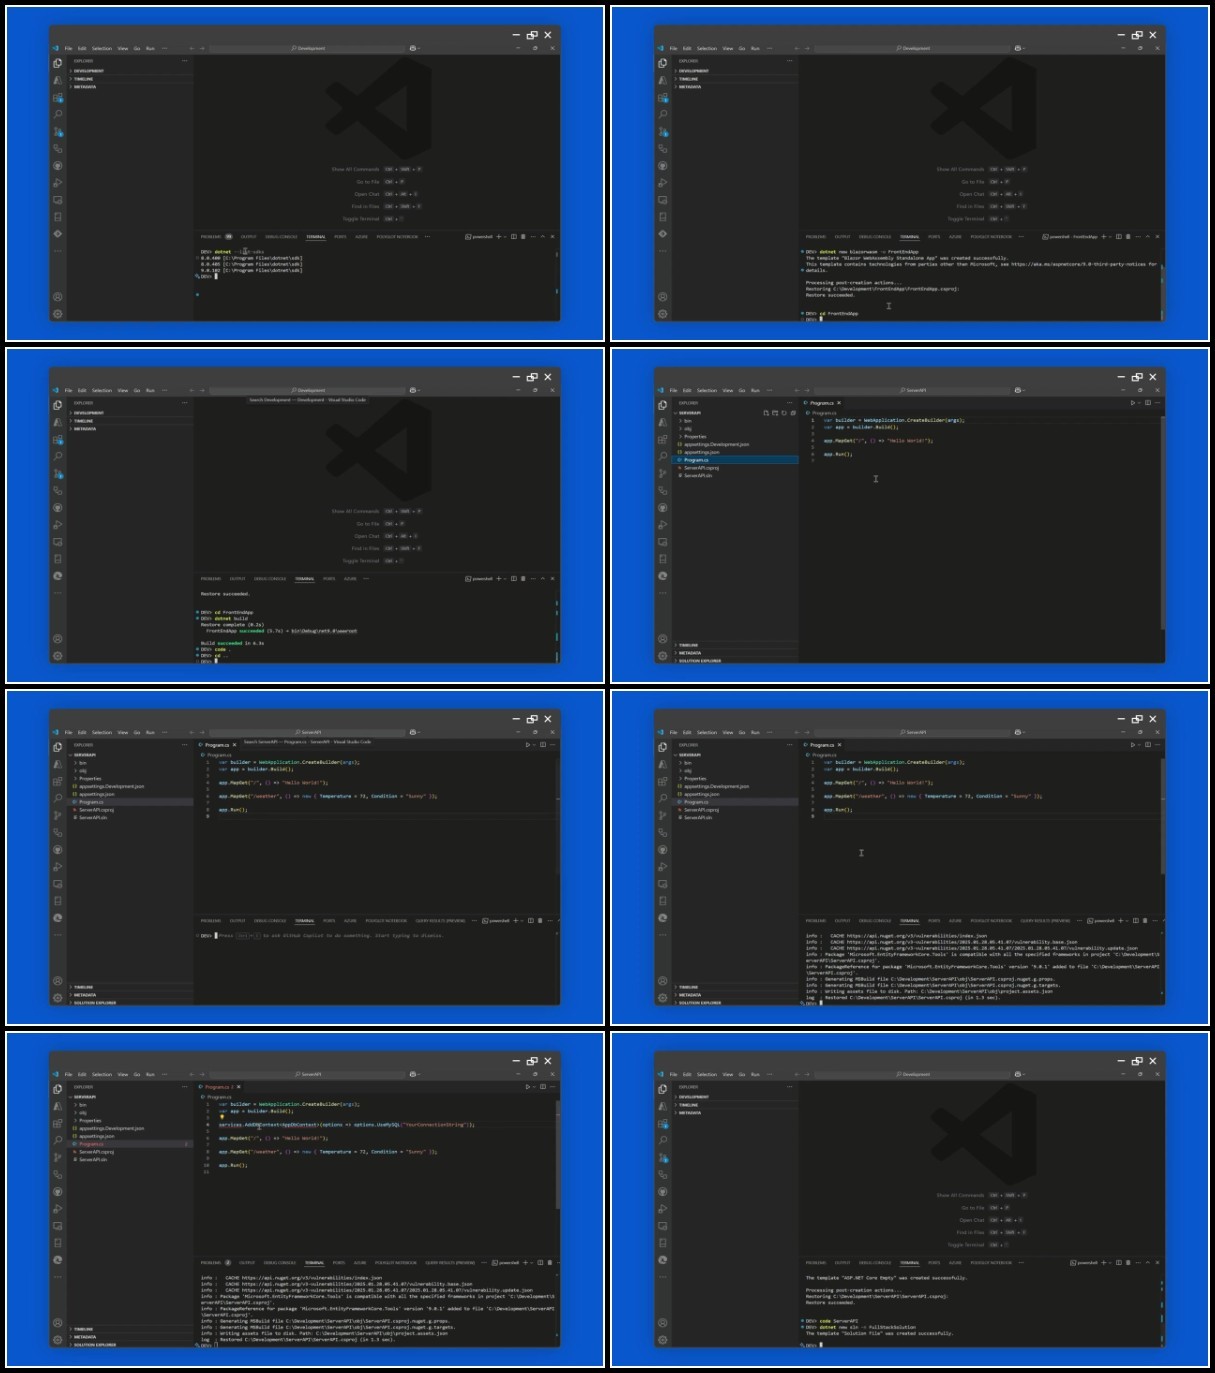Image resolution: width=1215 pixels, height=1373 pixels.
Task: Open Run and Debug in list-sdks terminal window
Action: [x=58, y=183]
